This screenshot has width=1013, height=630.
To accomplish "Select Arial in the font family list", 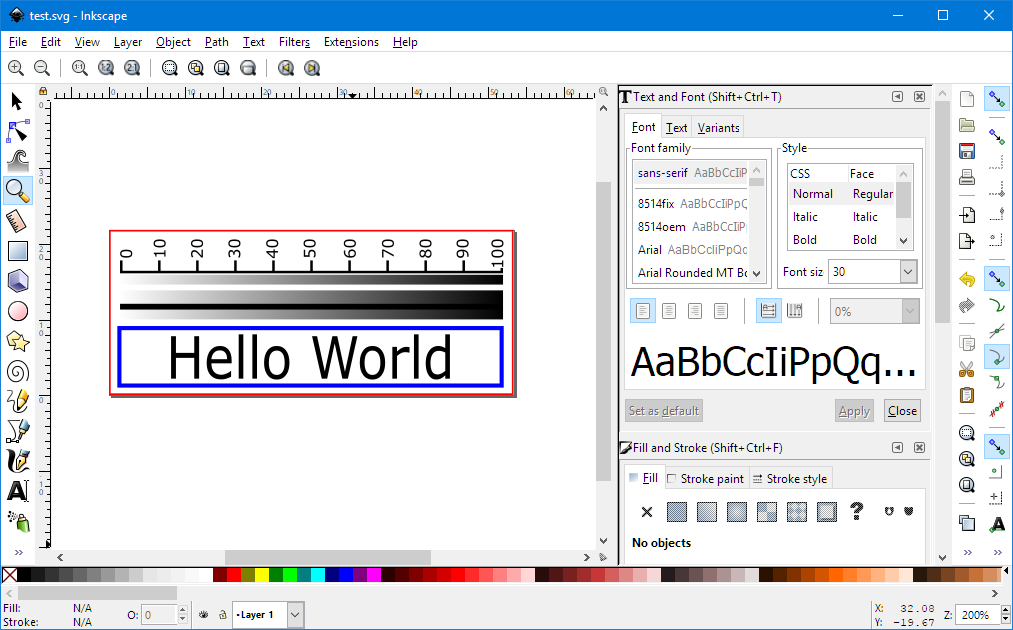I will 650,250.
